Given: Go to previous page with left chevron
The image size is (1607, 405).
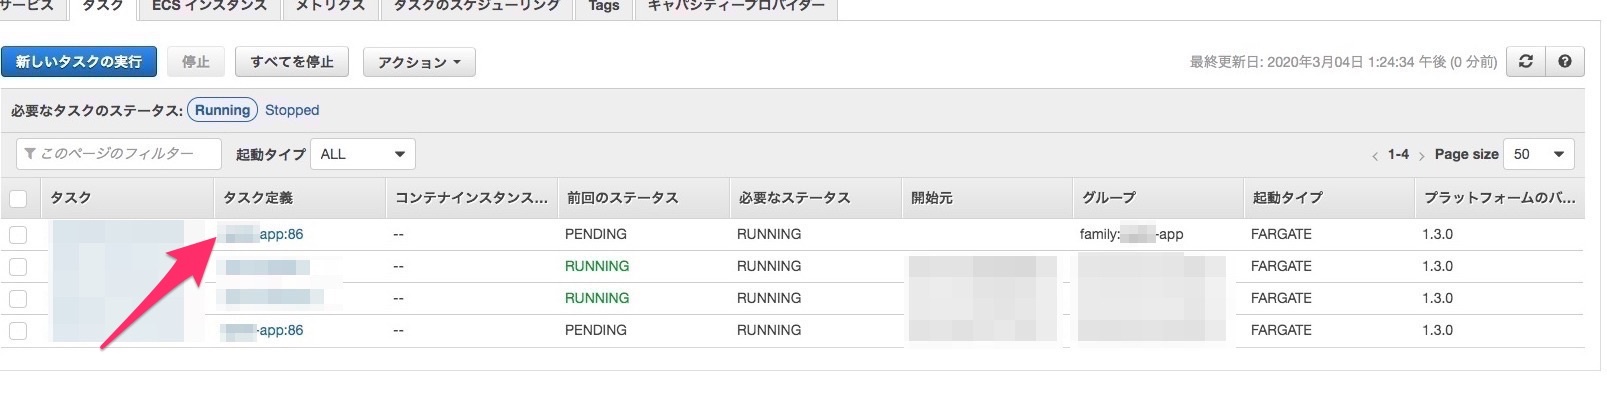Looking at the screenshot, I should [x=1375, y=156].
